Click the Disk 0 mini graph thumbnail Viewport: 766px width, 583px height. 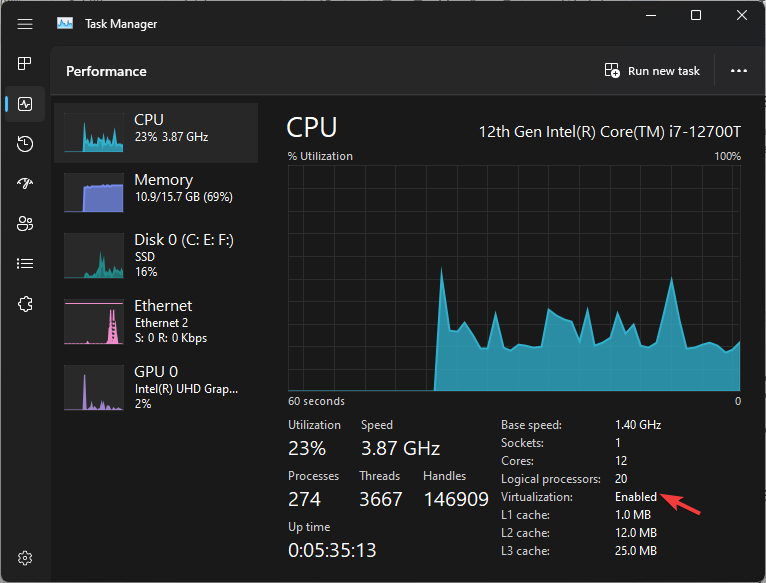point(94,256)
